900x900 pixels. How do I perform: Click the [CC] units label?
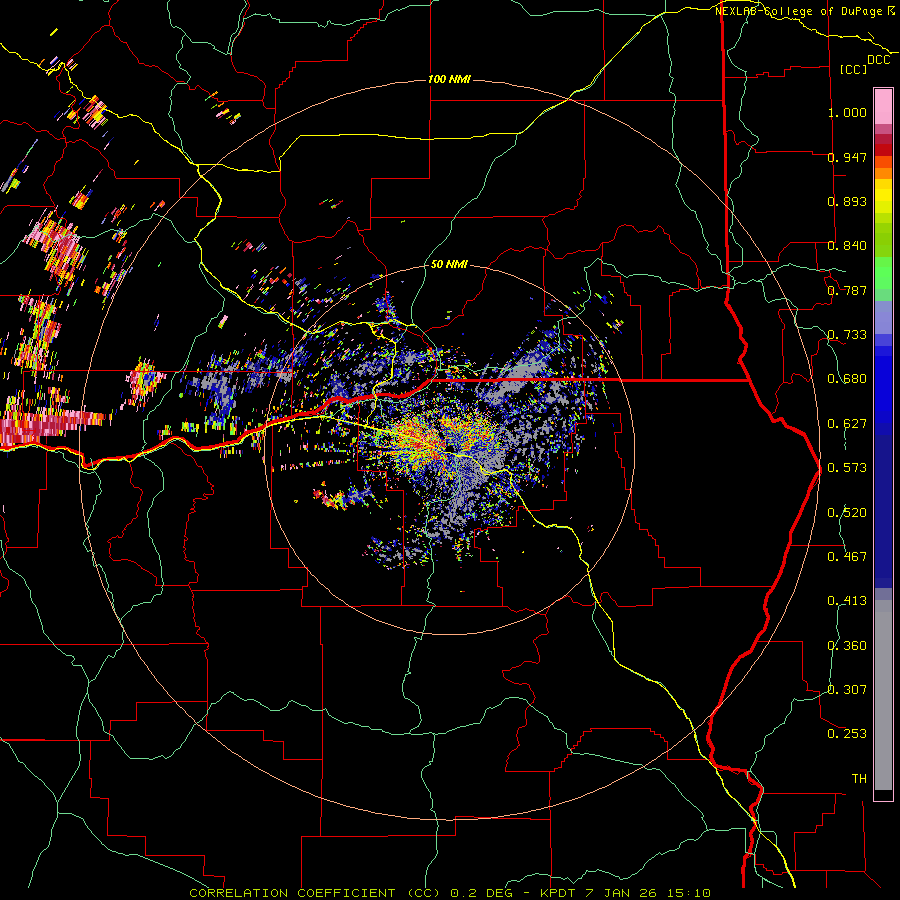pos(854,69)
